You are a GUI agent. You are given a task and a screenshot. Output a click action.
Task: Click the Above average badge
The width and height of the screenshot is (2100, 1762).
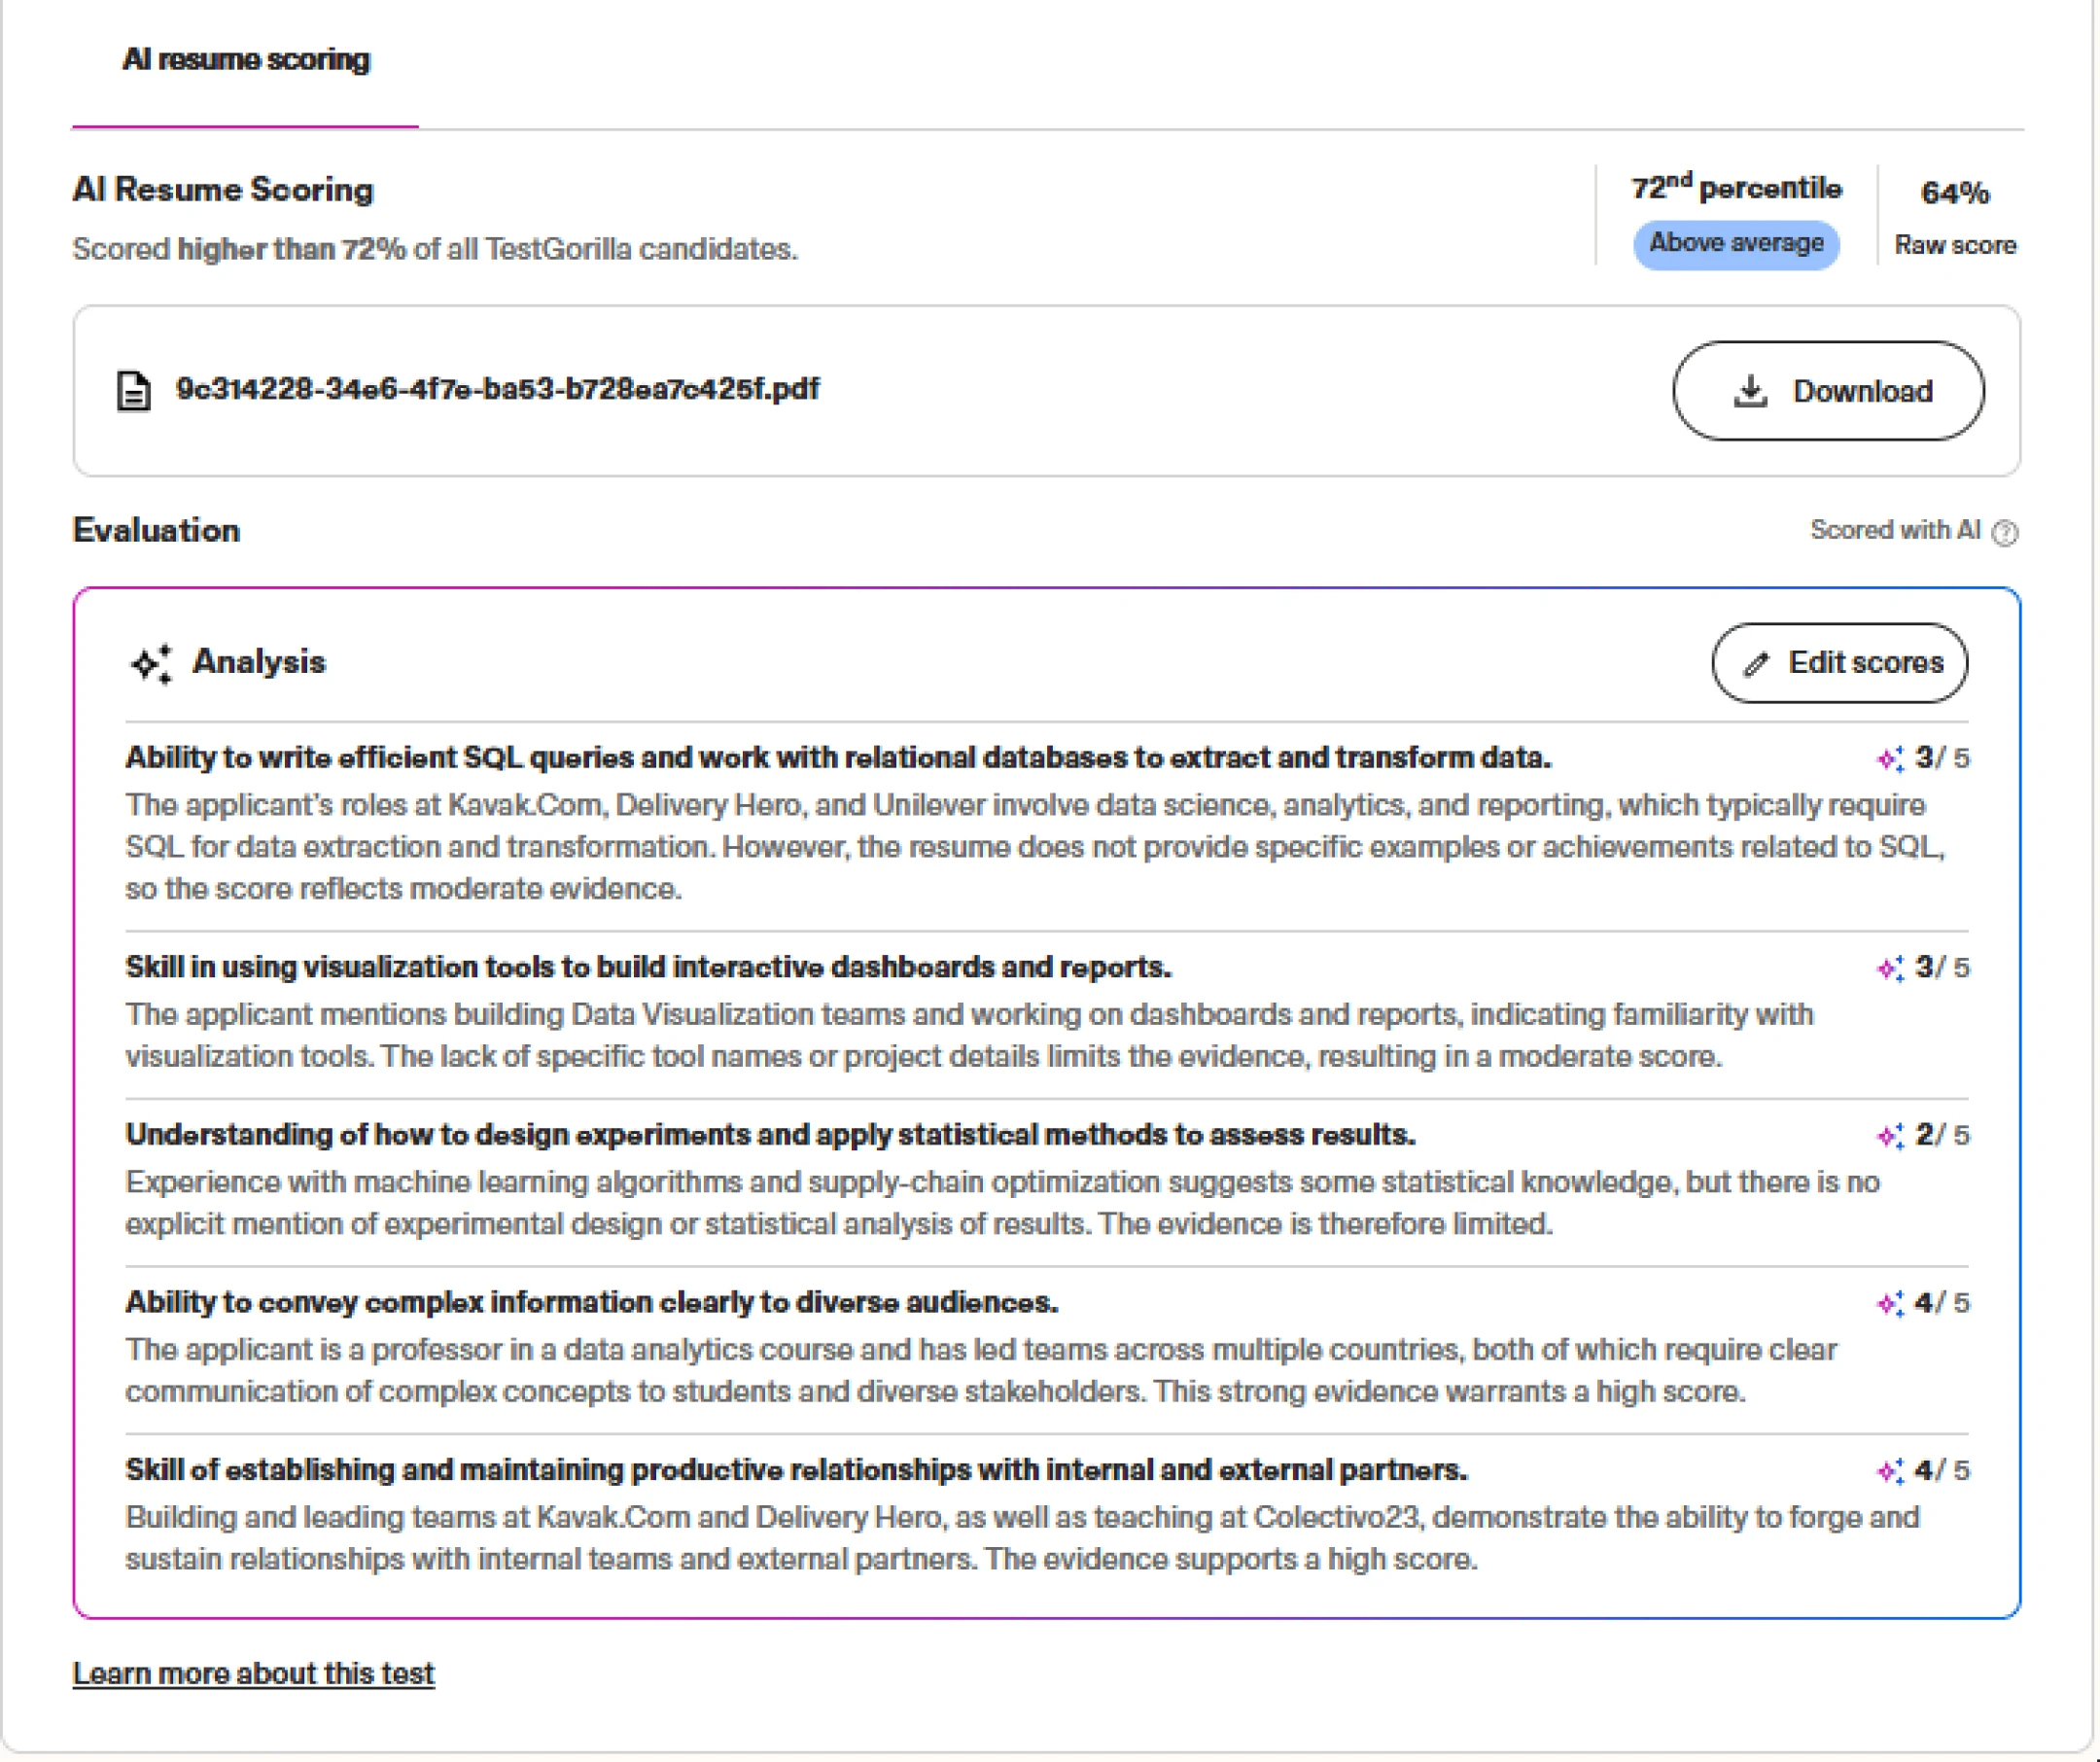click(x=1737, y=243)
